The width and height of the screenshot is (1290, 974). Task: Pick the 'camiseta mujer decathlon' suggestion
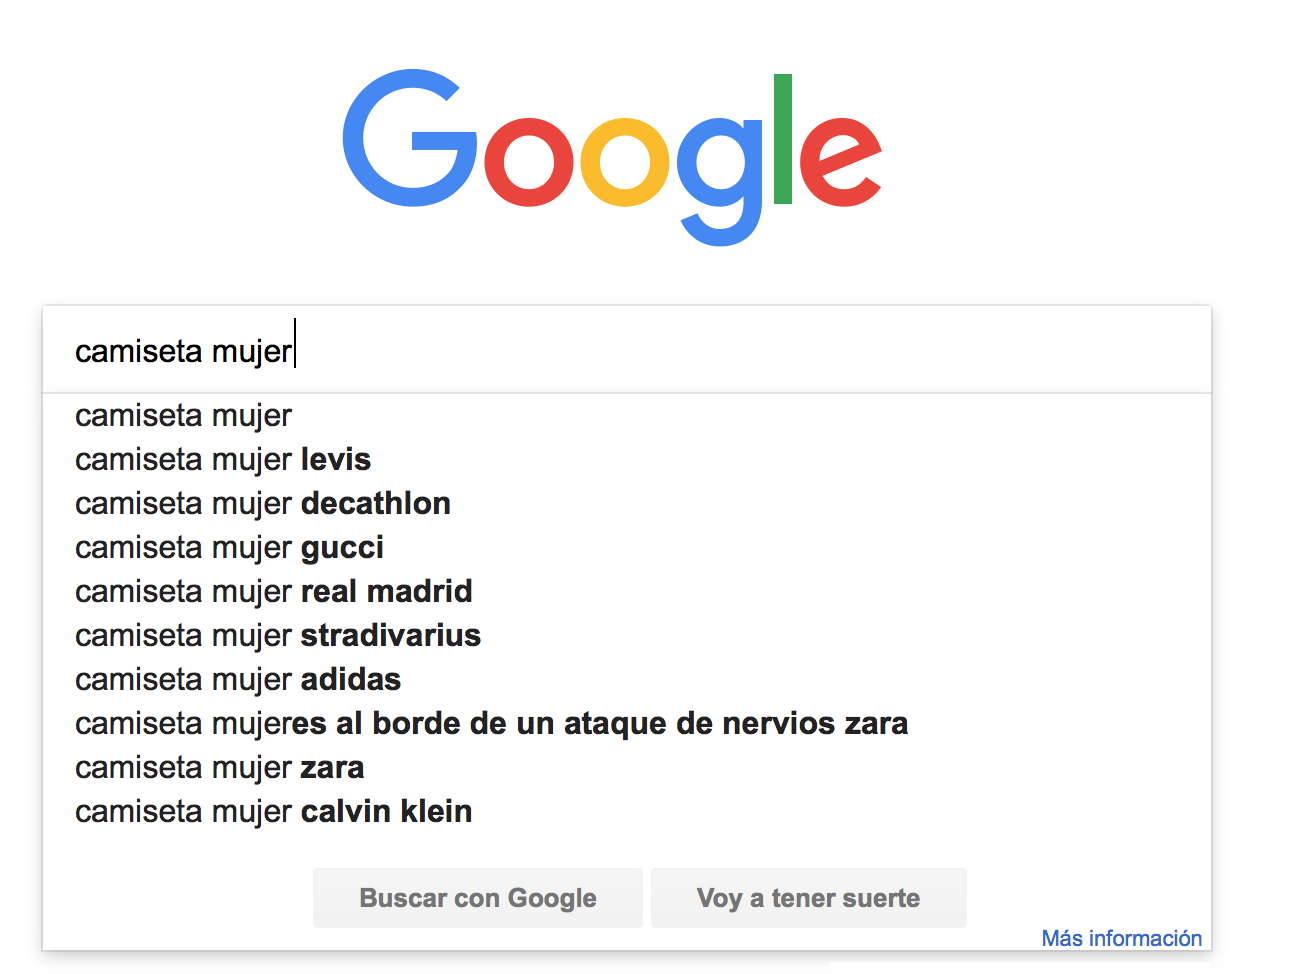click(627, 503)
